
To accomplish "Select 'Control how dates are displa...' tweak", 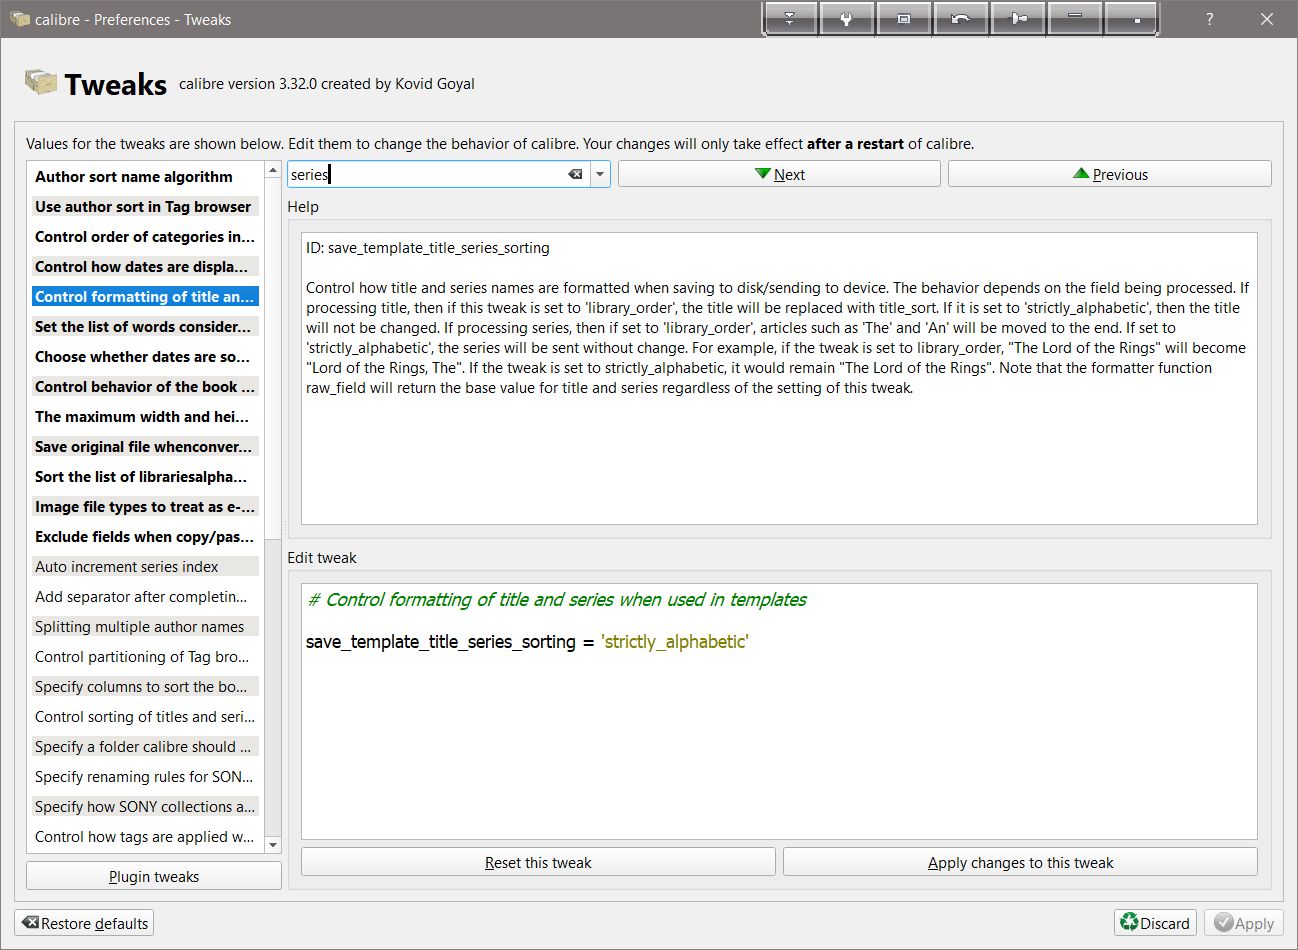I will [146, 267].
